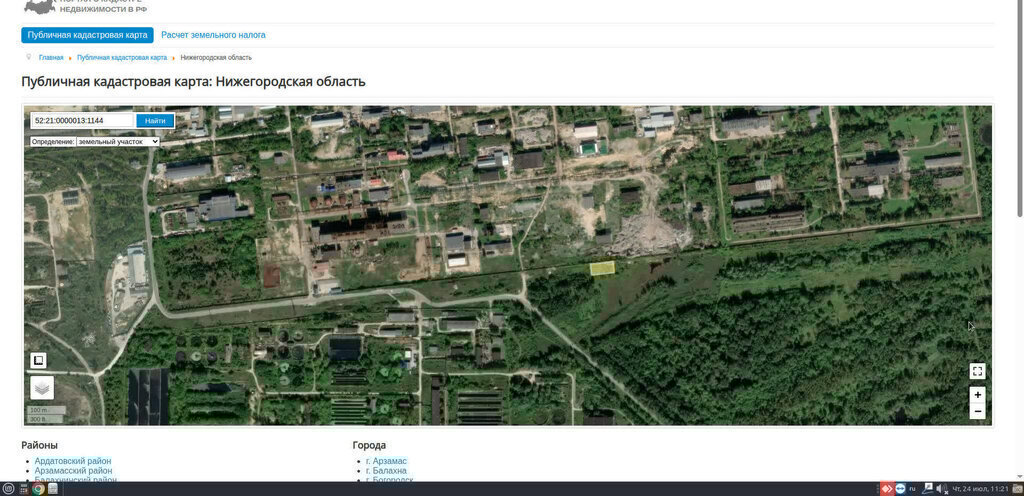Open the г. Арзамас city link
Image resolution: width=1024 pixels, height=496 pixels.
coord(386,461)
